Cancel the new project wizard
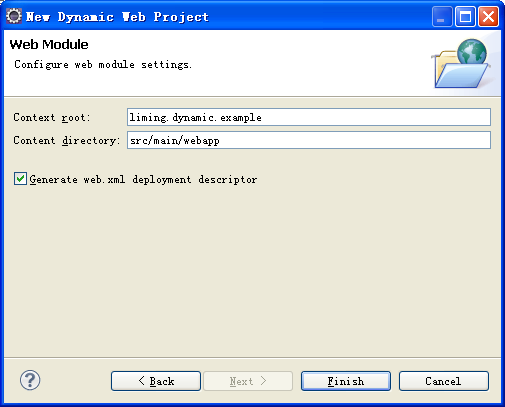Viewport: 505px width, 407px height. pos(444,381)
